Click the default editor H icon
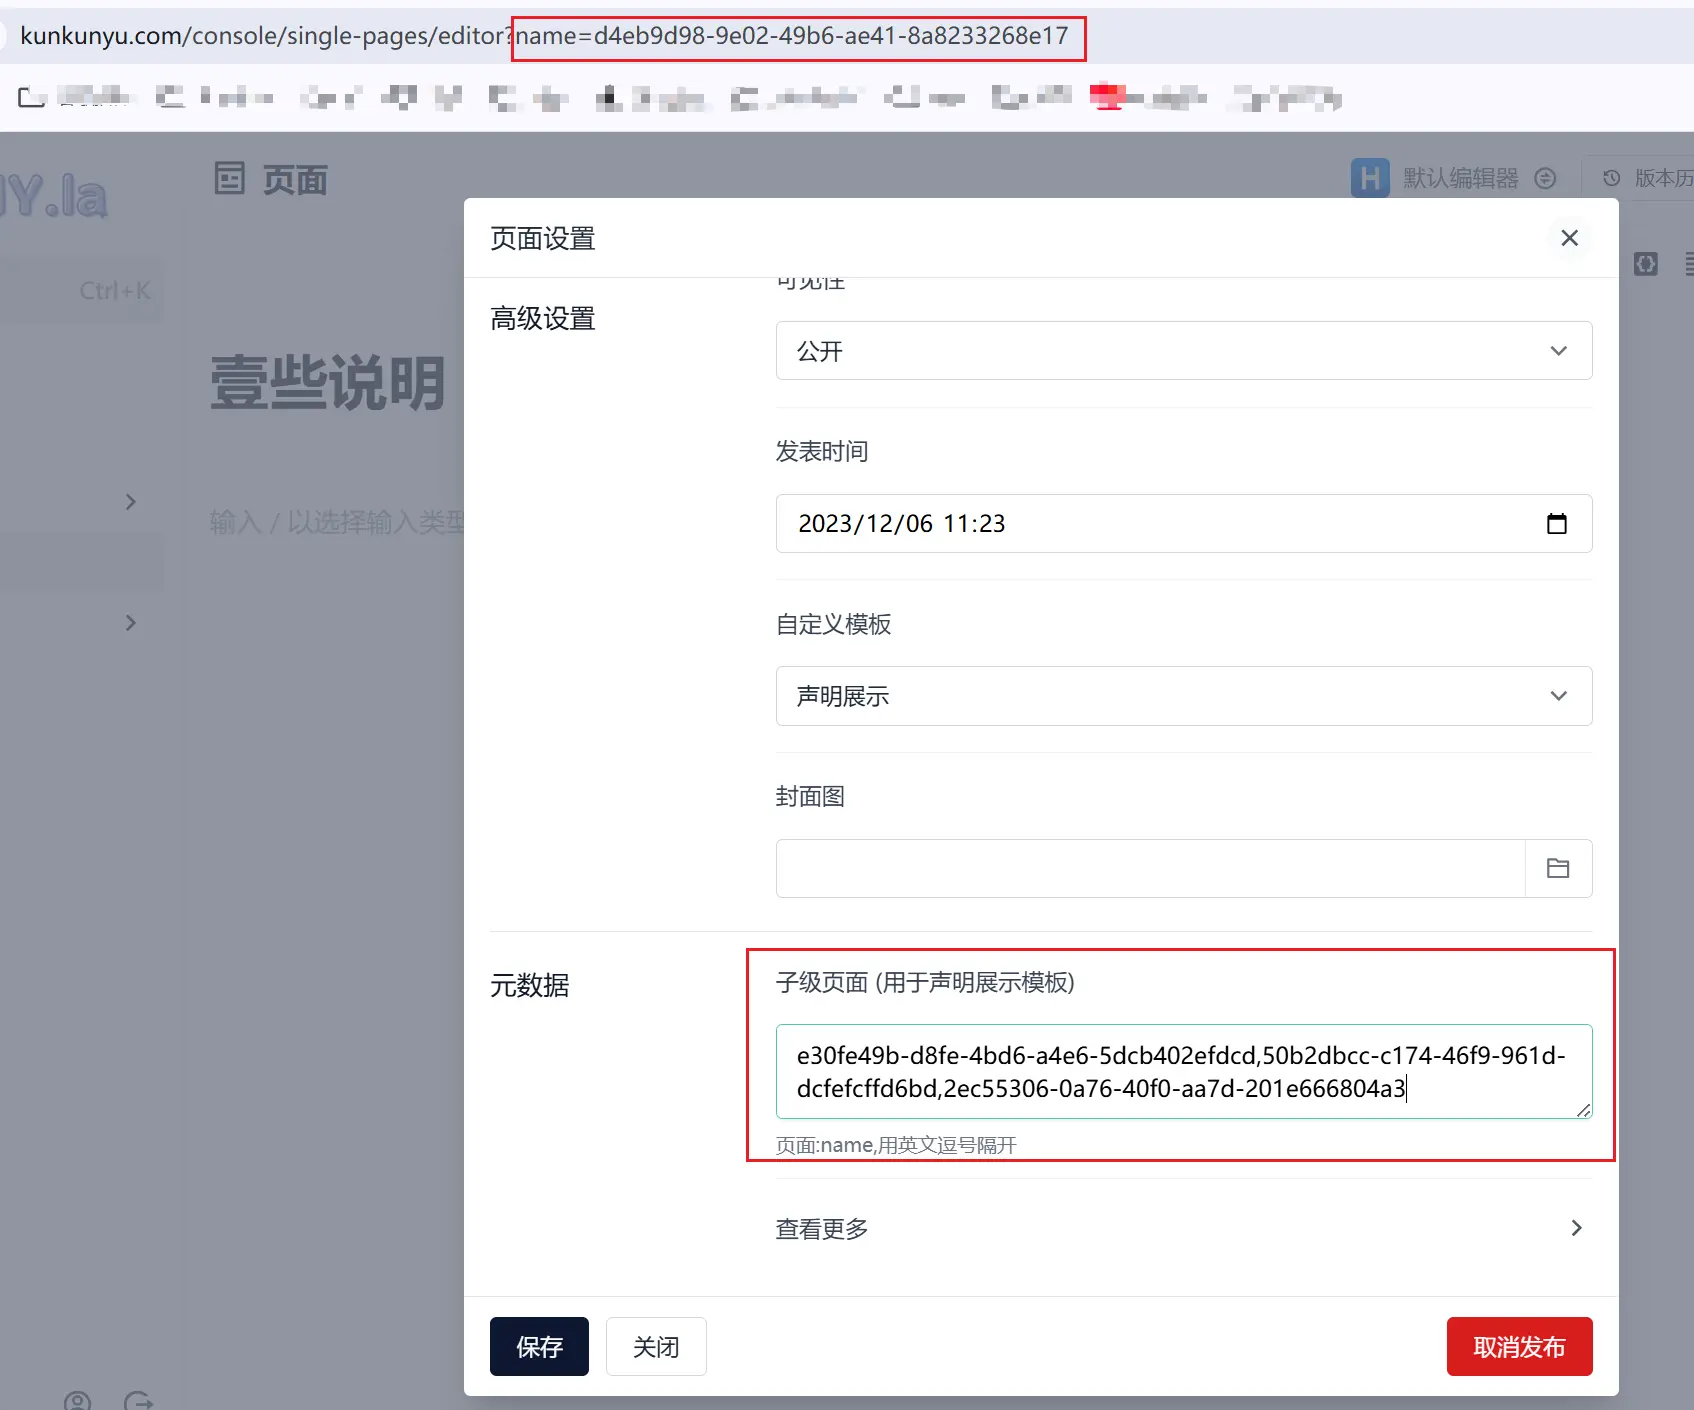Screen dimensions: 1694x1410 (x=1369, y=178)
